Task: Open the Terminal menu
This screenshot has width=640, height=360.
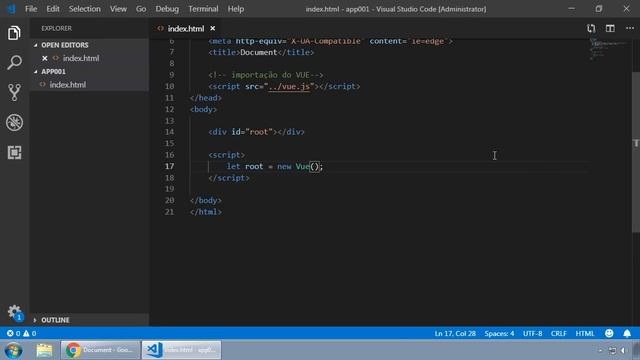Action: coord(203,9)
